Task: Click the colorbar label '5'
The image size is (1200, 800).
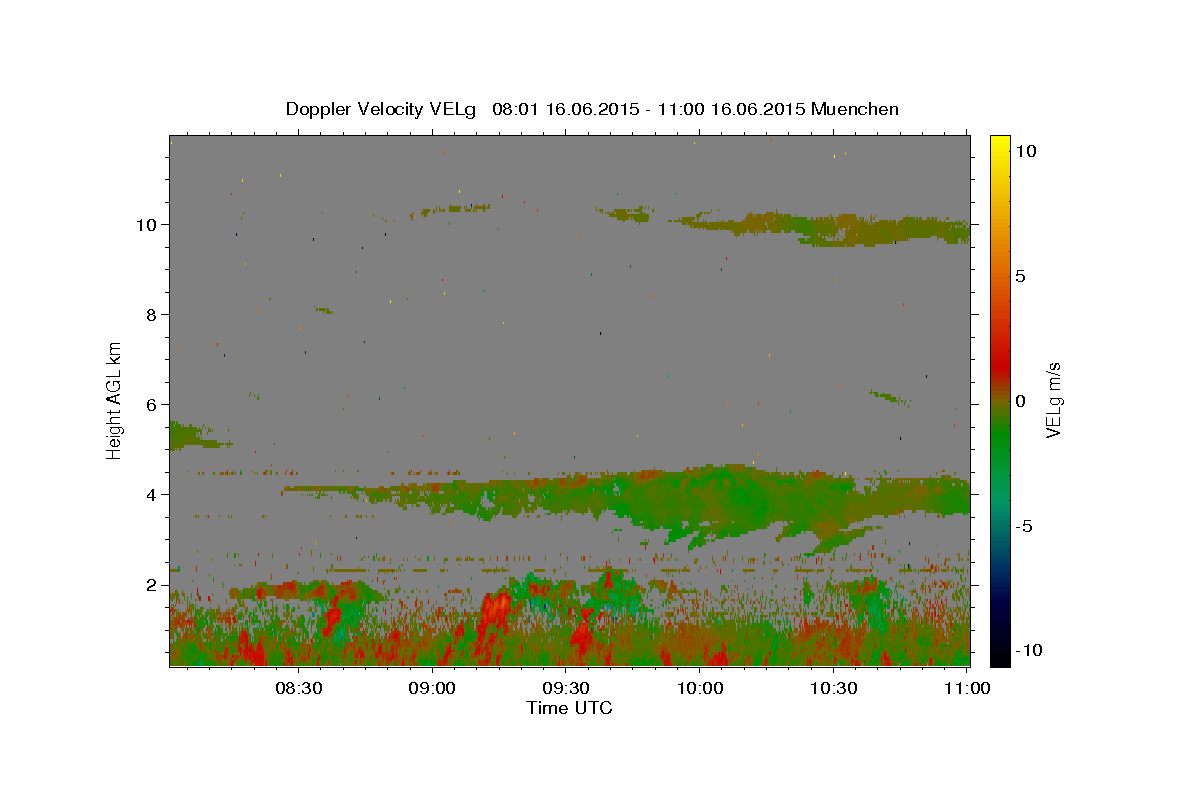Action: point(1020,275)
